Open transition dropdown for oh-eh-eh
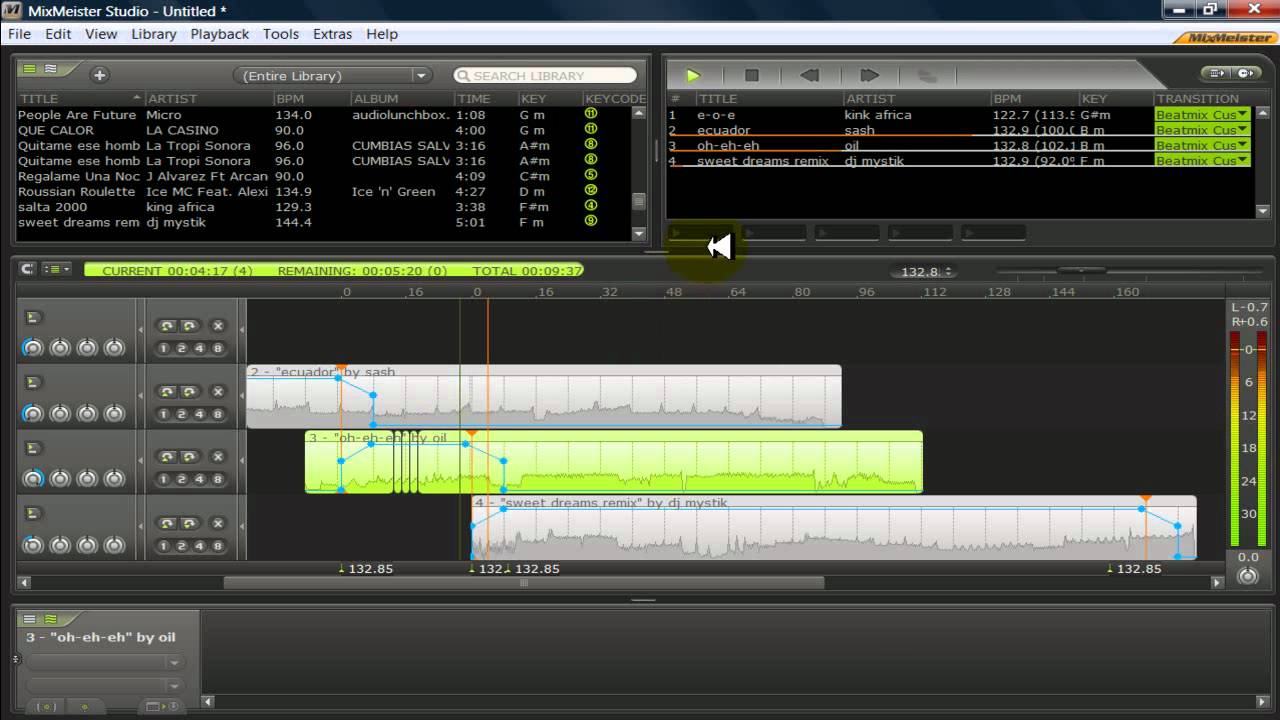Screen dimensions: 1280x720 1243,145
